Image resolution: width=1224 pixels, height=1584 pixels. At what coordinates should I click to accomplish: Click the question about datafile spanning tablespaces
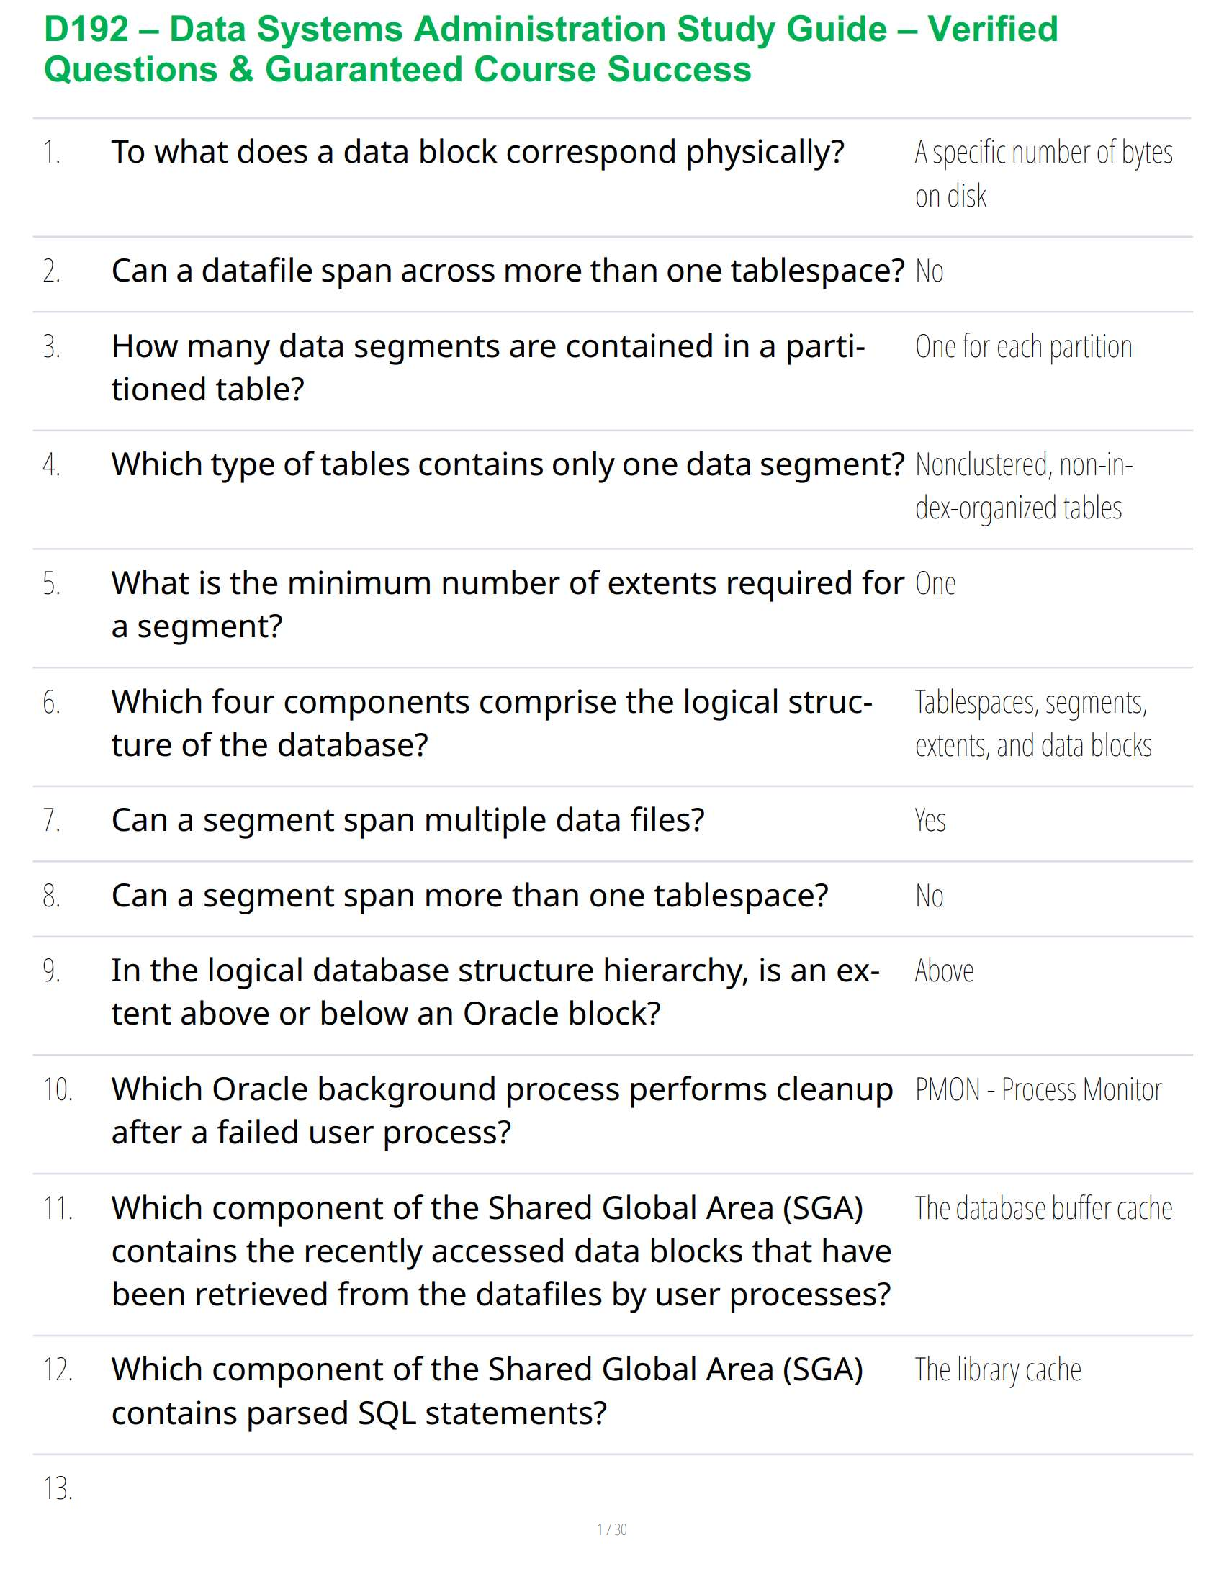[507, 271]
